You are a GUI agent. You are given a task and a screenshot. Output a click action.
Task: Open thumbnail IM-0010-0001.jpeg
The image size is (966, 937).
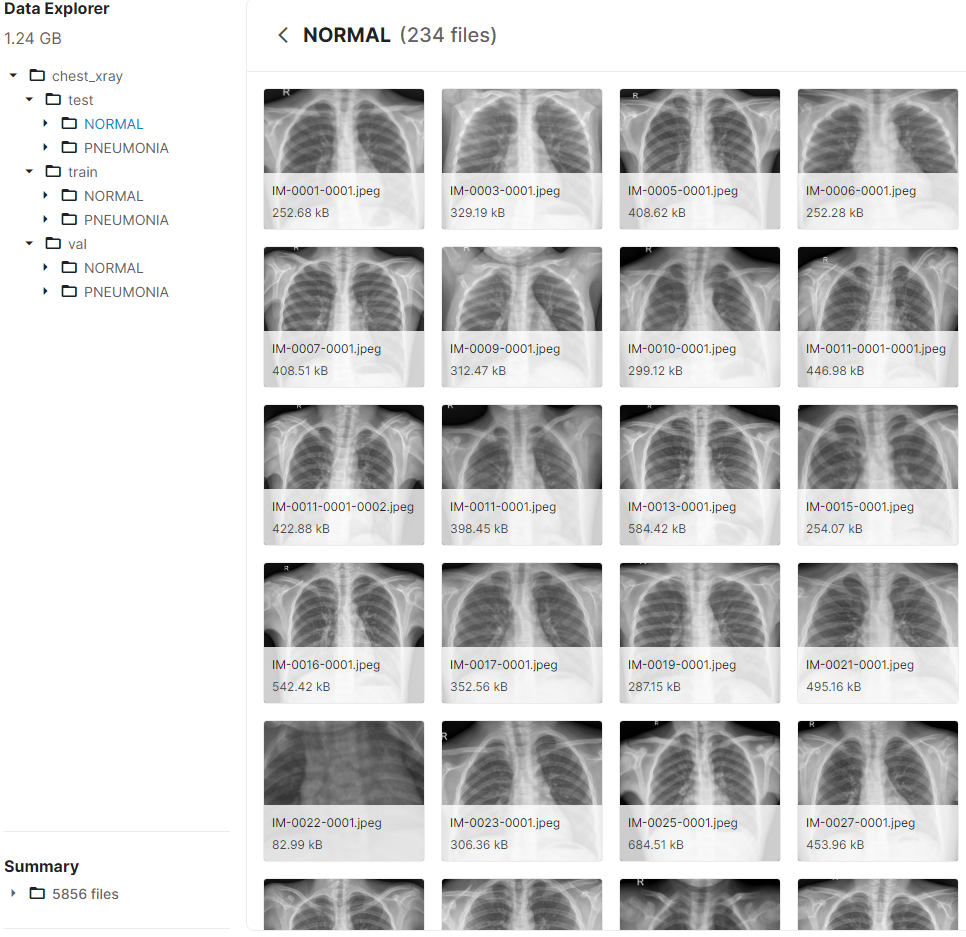[x=700, y=317]
